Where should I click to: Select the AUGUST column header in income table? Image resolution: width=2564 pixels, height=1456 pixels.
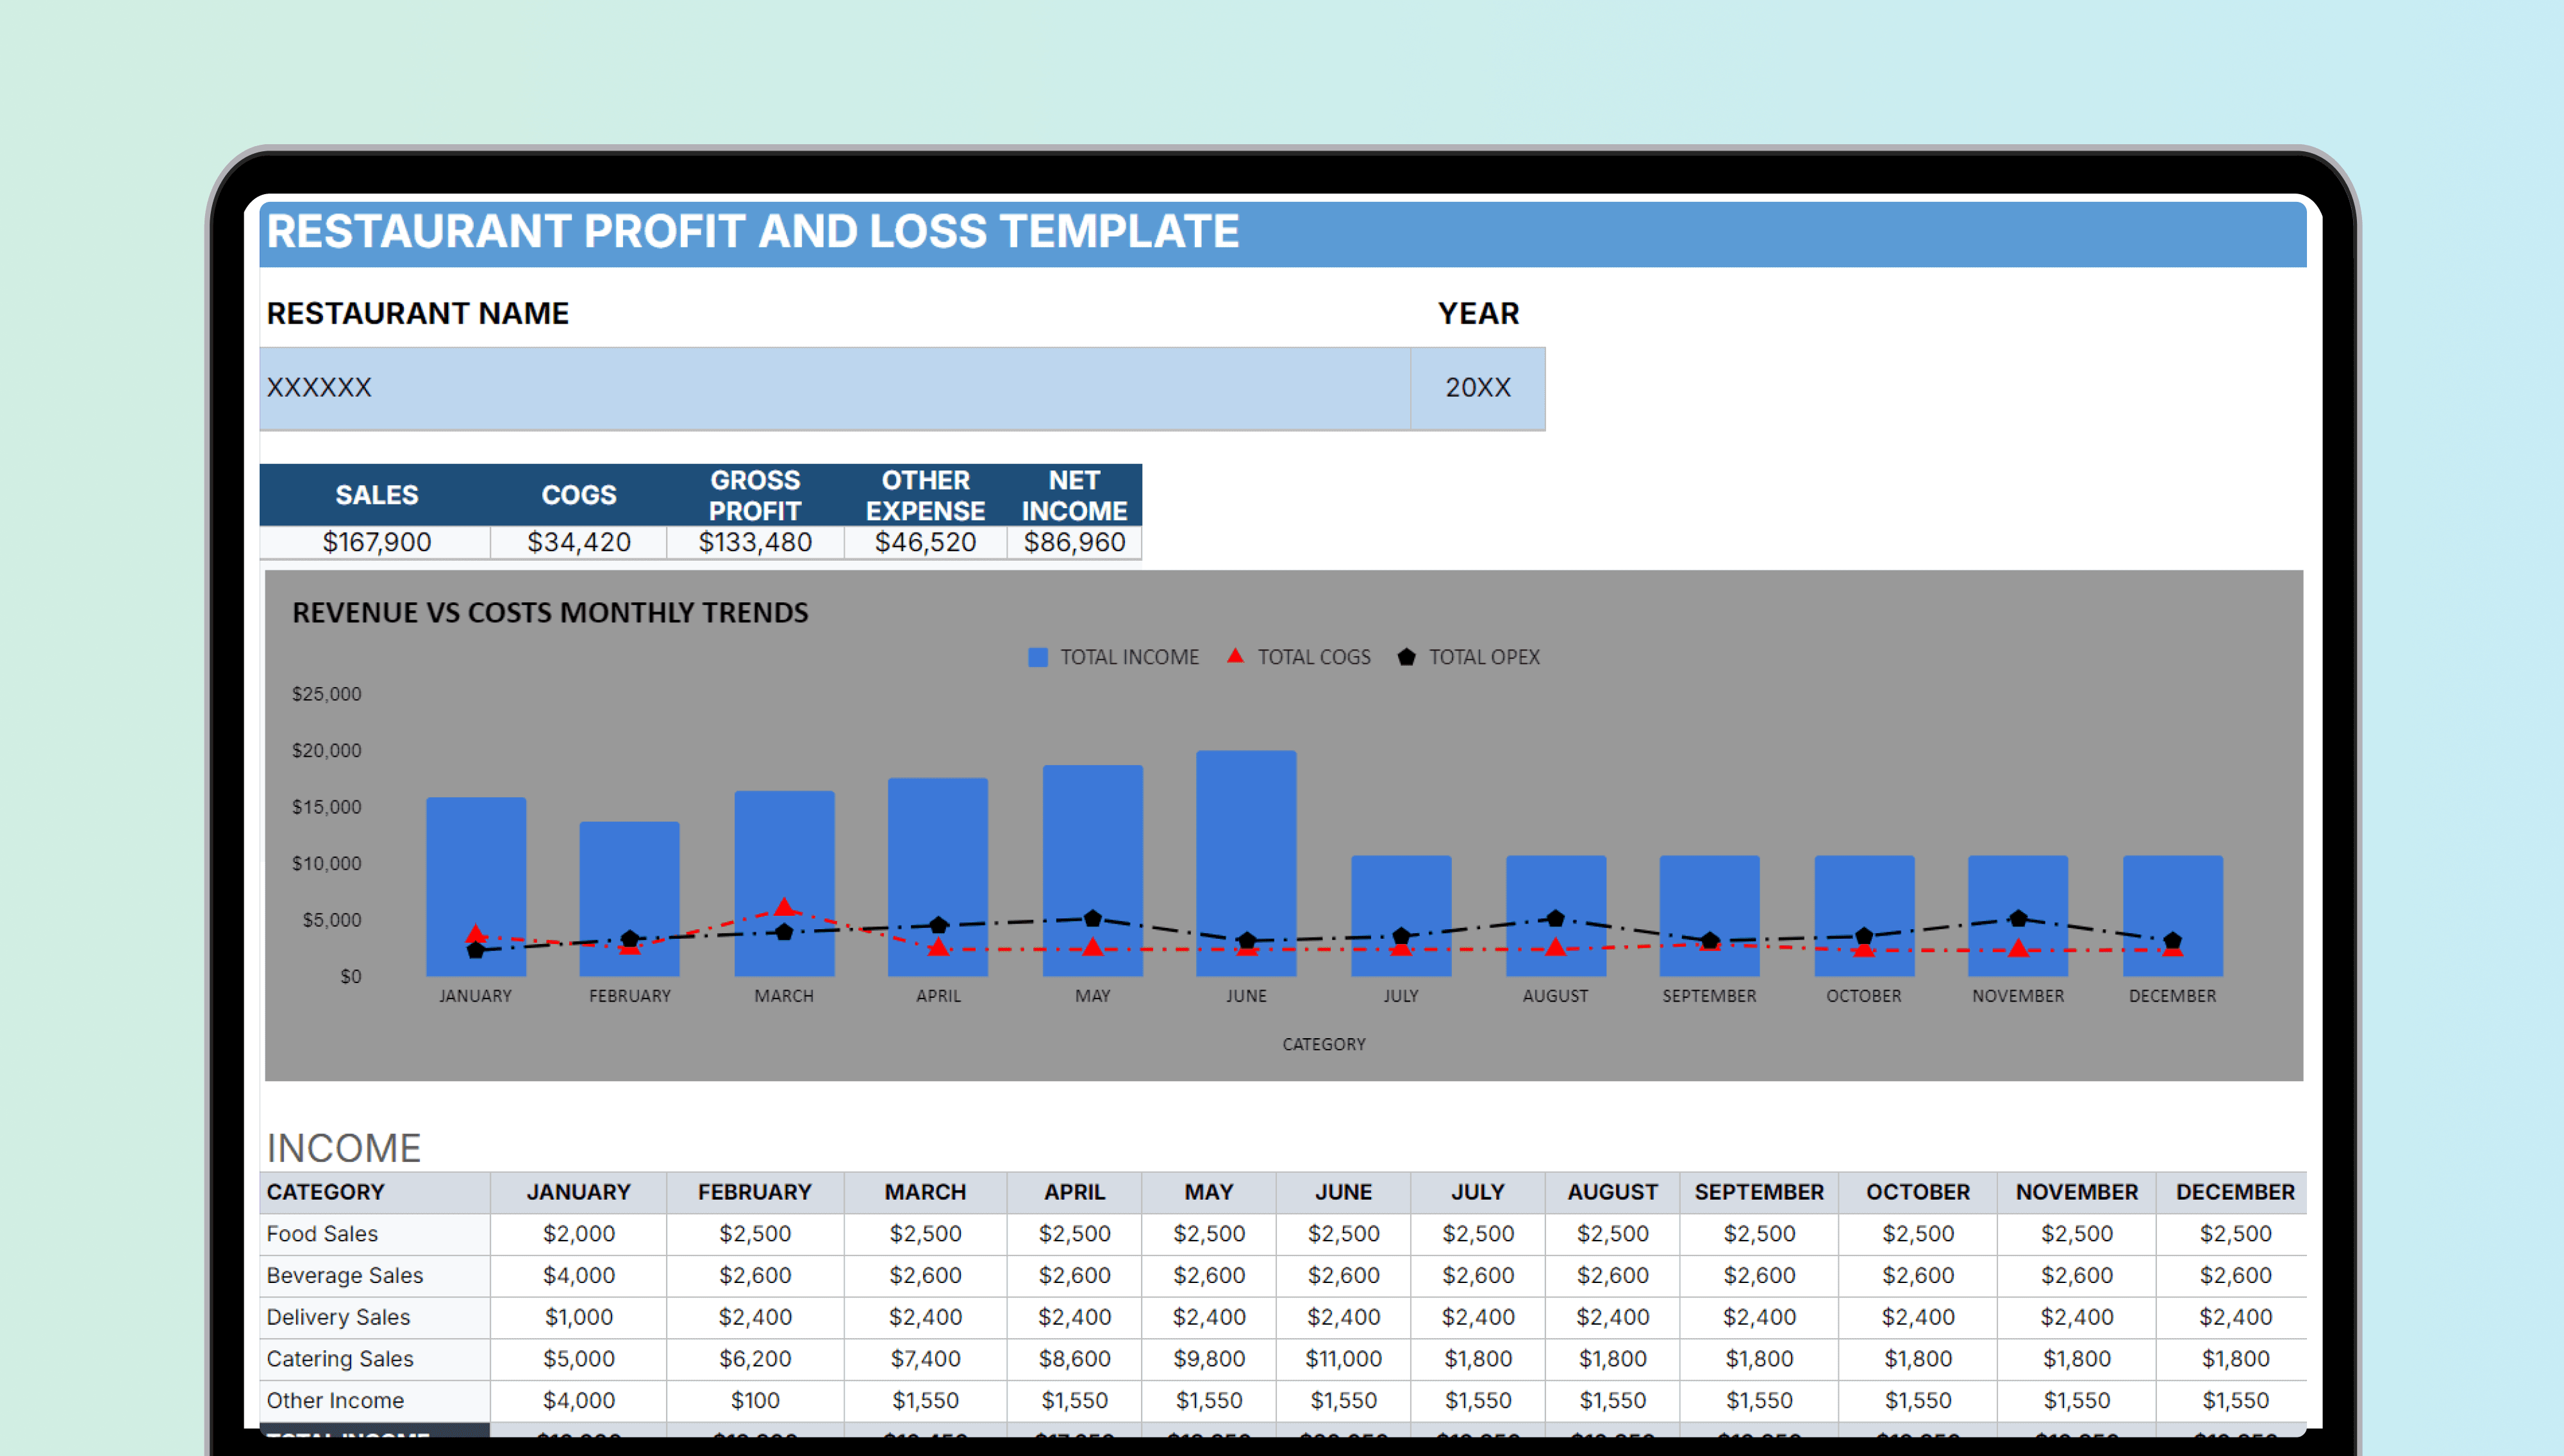(x=1612, y=1192)
